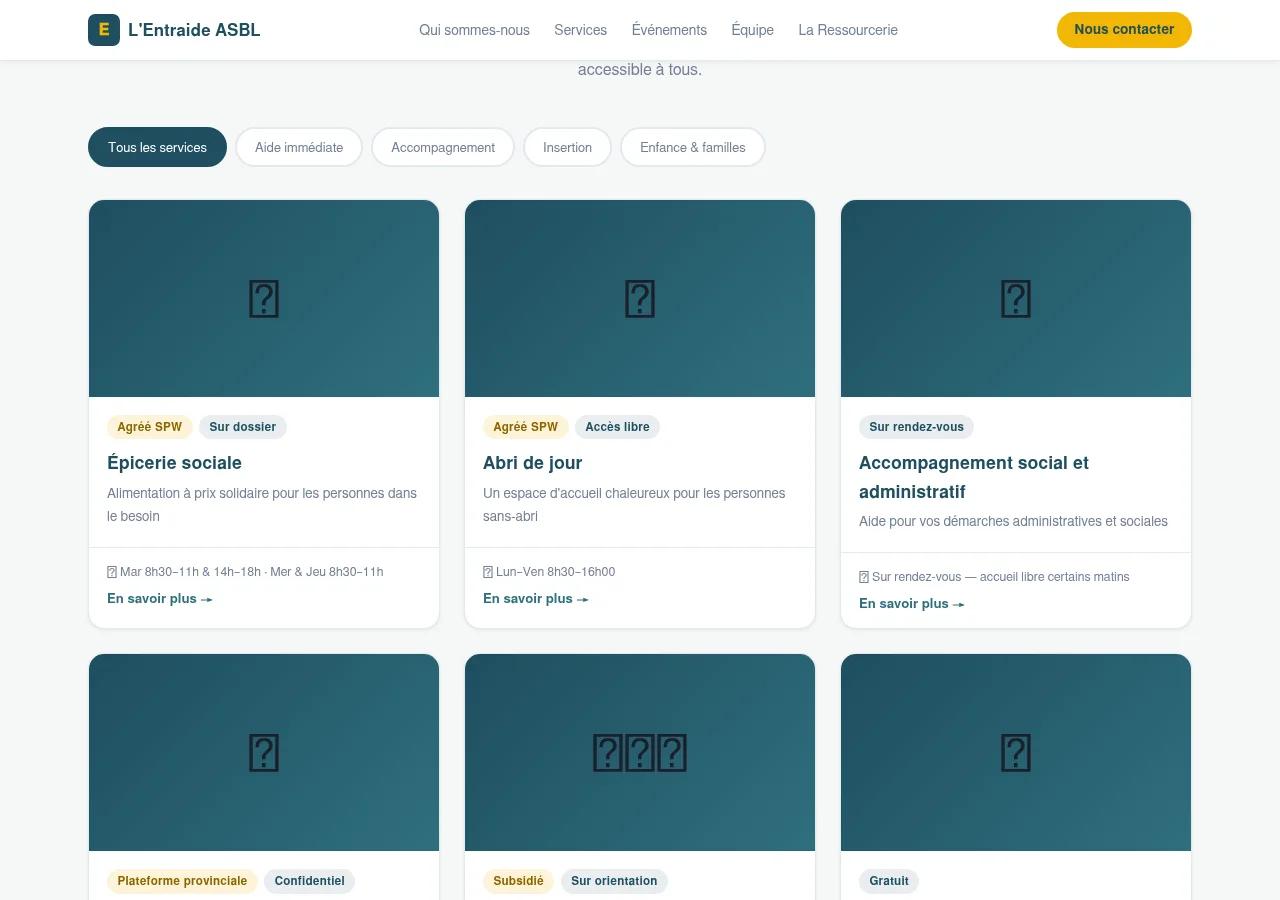Screen dimensions: 1280x900
Task: Click the yellow E logo icon
Action: pyautogui.click(x=104, y=30)
